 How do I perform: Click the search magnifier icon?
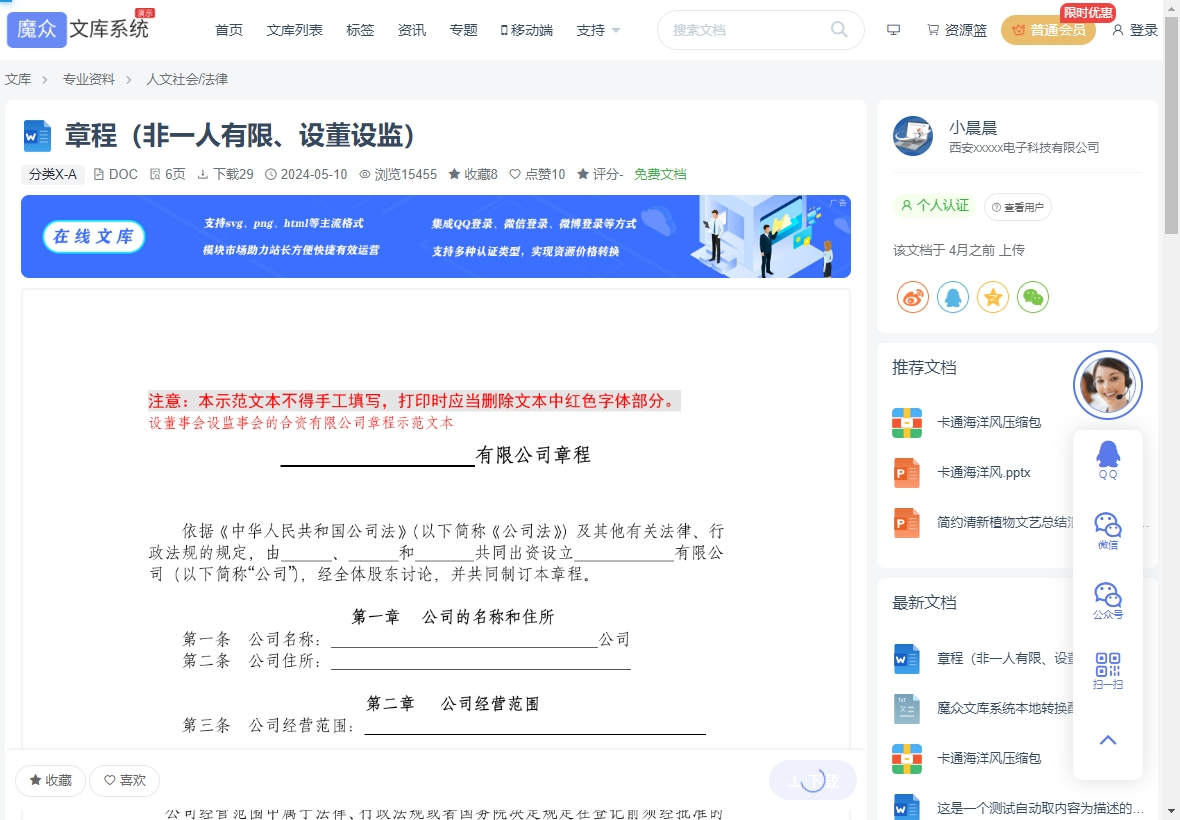[x=839, y=30]
